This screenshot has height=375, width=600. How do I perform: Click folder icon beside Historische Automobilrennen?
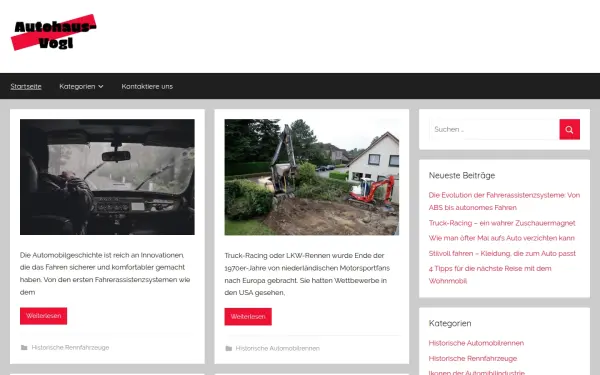229,348
